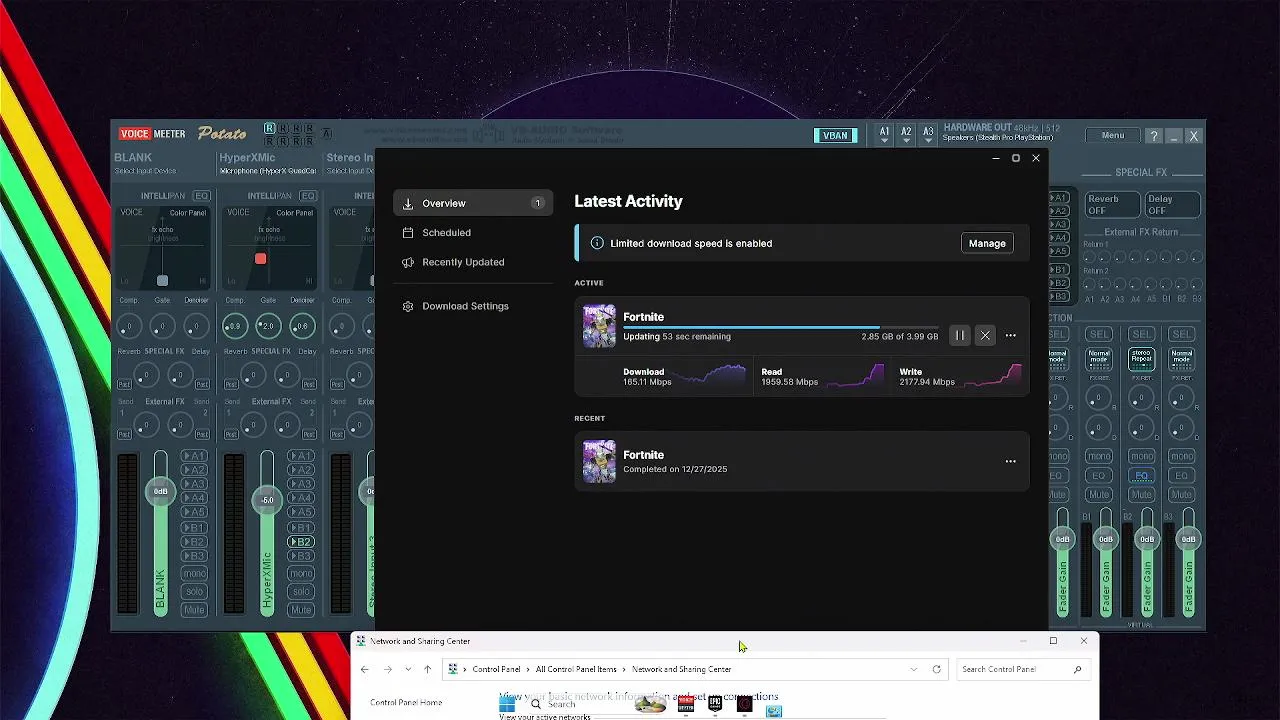This screenshot has width=1280, height=720.
Task: Click the Control Panel search magnifier icon
Action: pyautogui.click(x=1077, y=669)
